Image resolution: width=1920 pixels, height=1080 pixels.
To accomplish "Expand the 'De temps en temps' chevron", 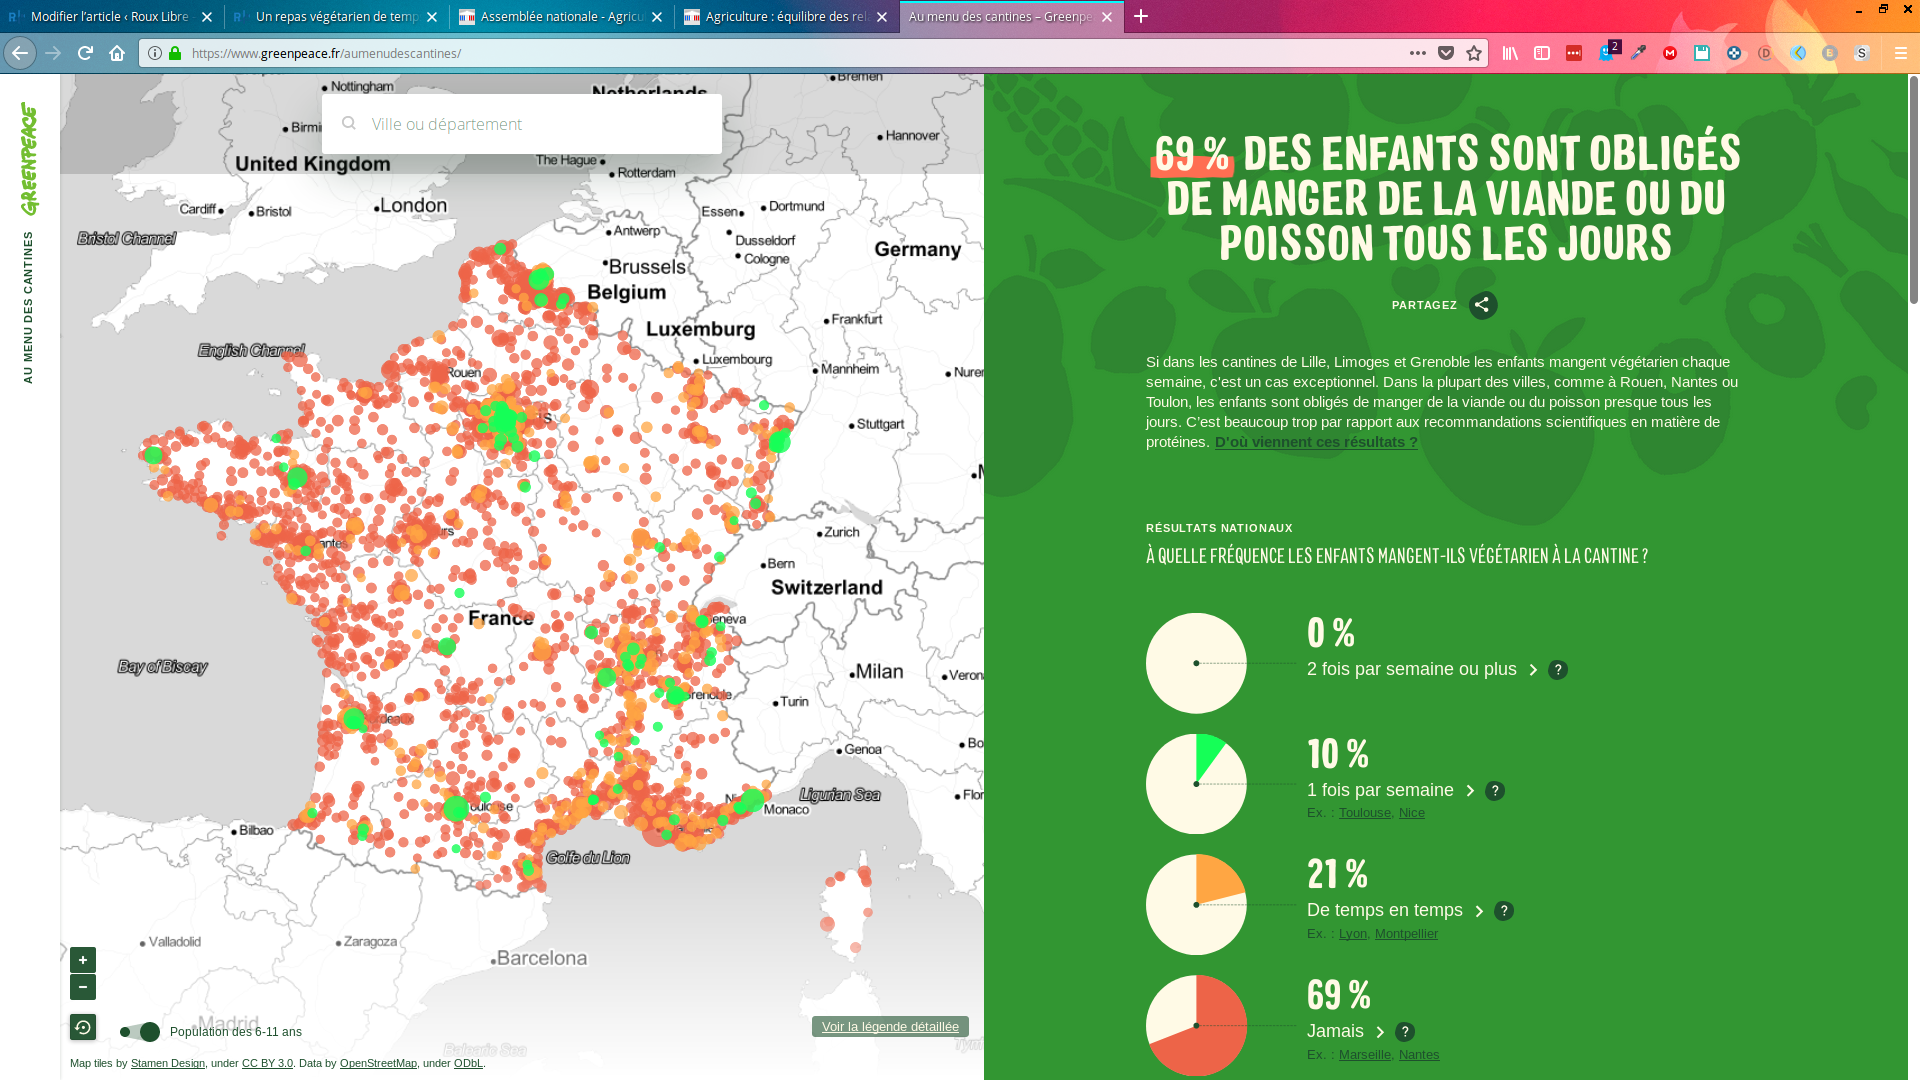I will pos(1479,911).
